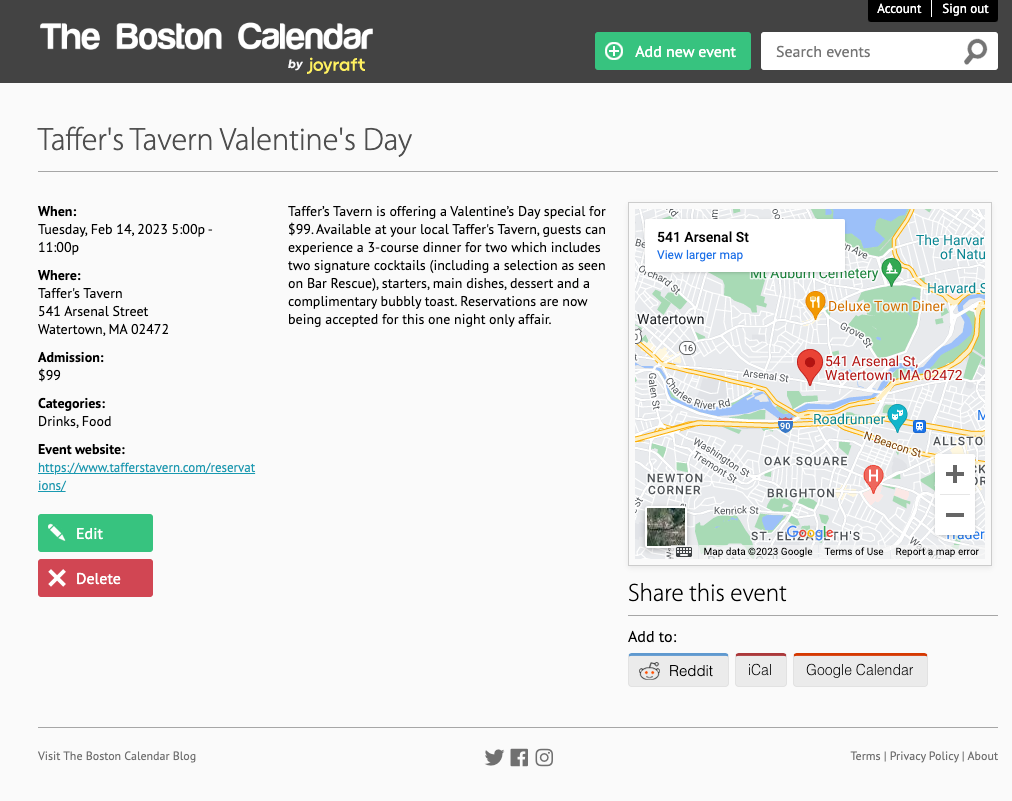Open the Account link
Viewport: 1012px width, 801px height.
898,9
